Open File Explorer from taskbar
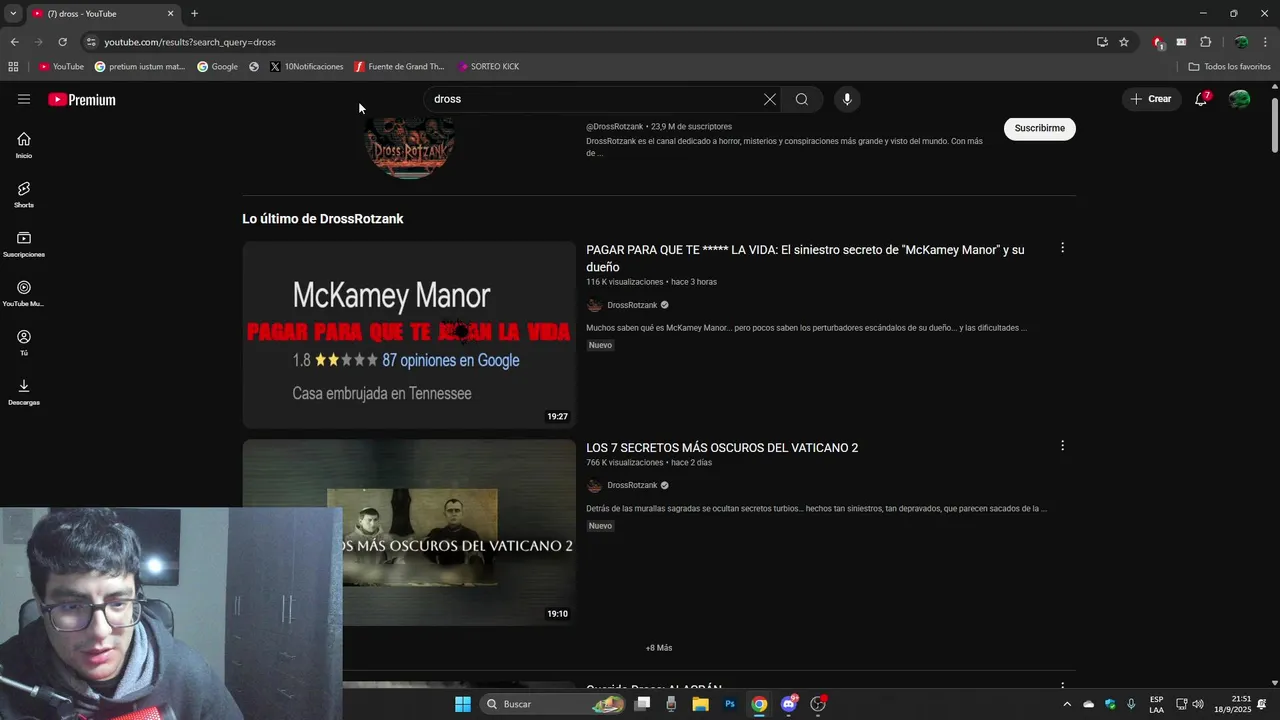Screen dimensions: 1280x720 pos(700,704)
